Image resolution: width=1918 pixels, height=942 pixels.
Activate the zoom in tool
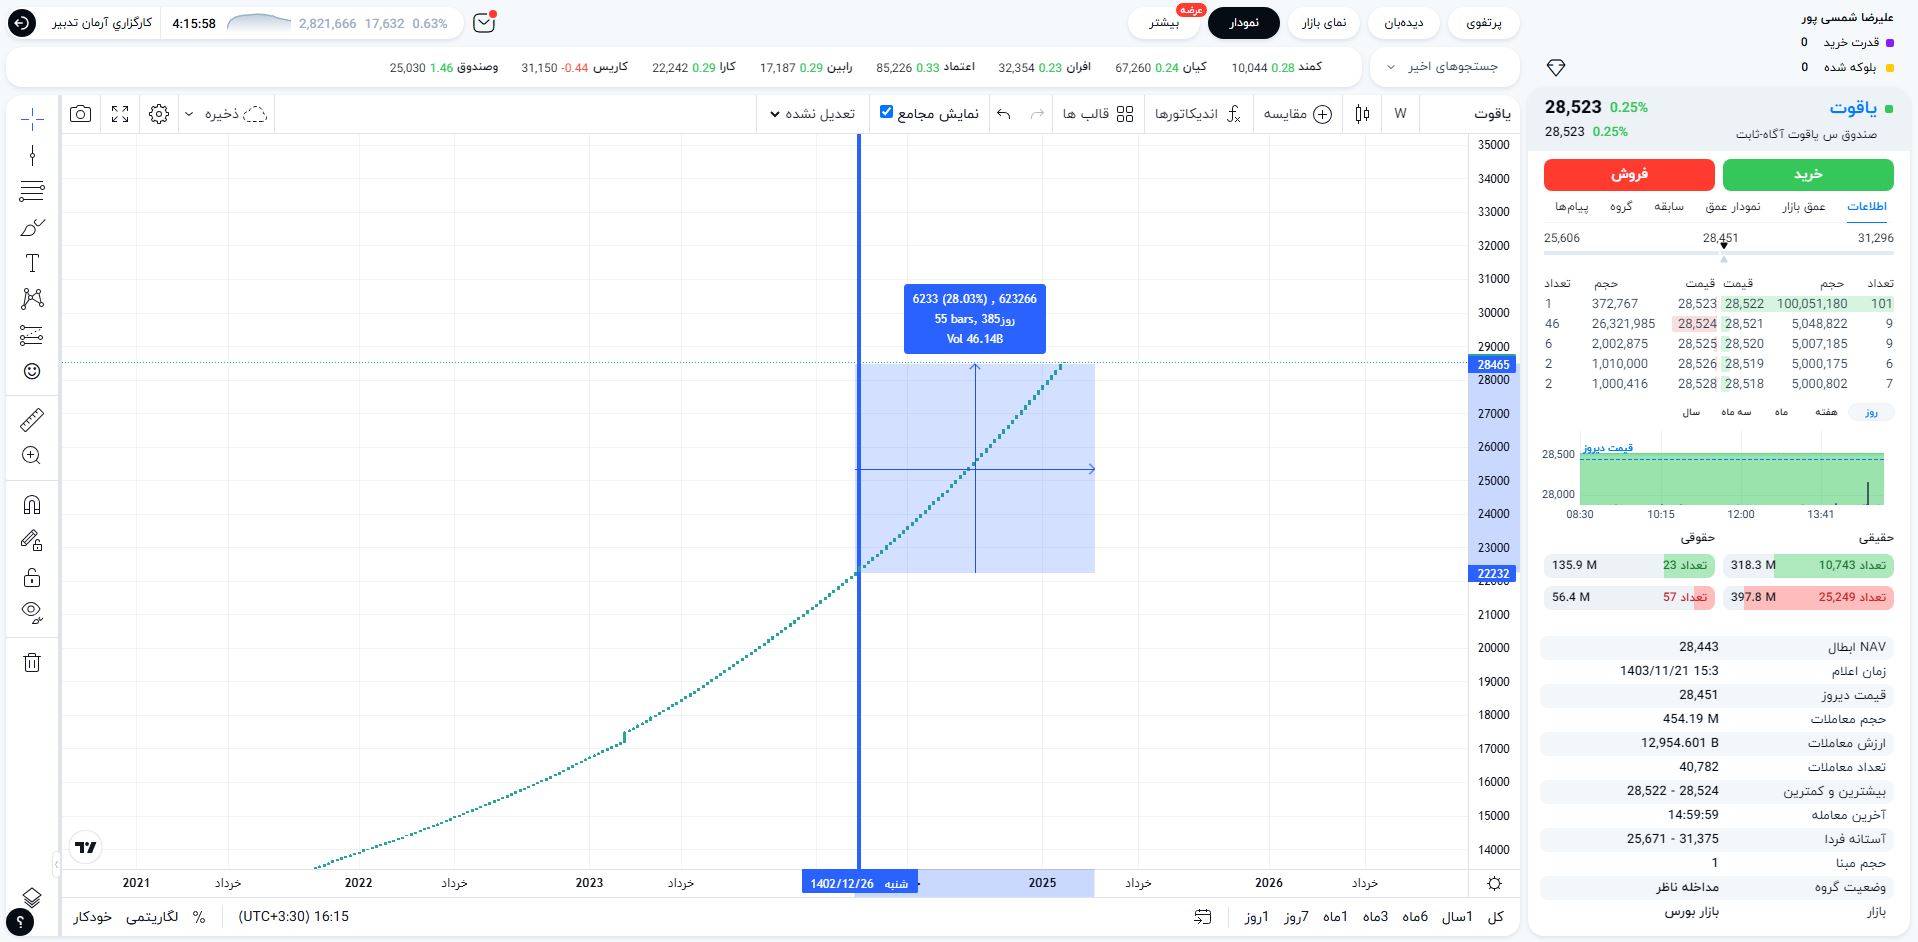point(32,456)
